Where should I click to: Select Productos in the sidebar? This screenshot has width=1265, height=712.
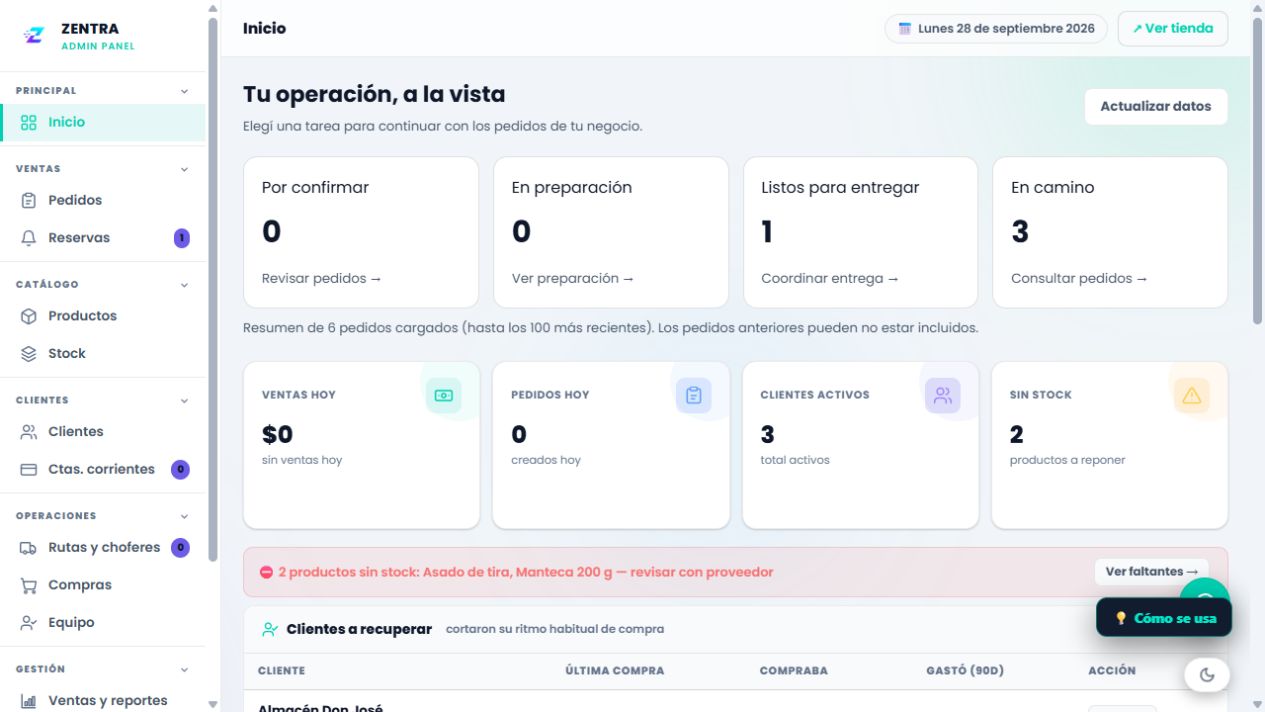point(103,316)
